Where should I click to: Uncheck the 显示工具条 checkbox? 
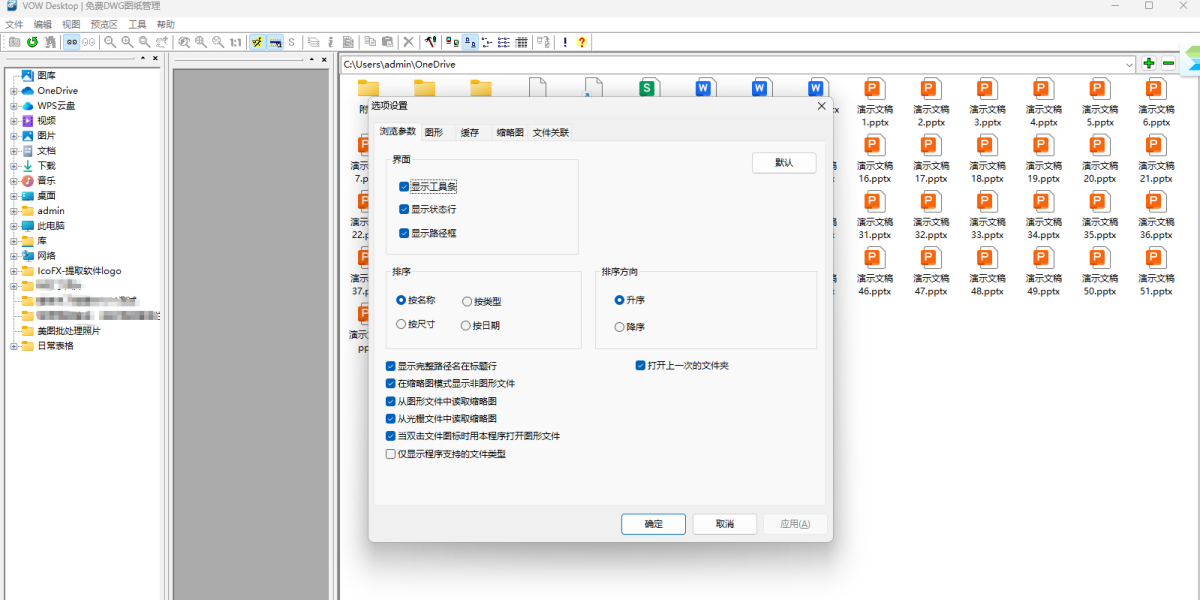pos(404,187)
